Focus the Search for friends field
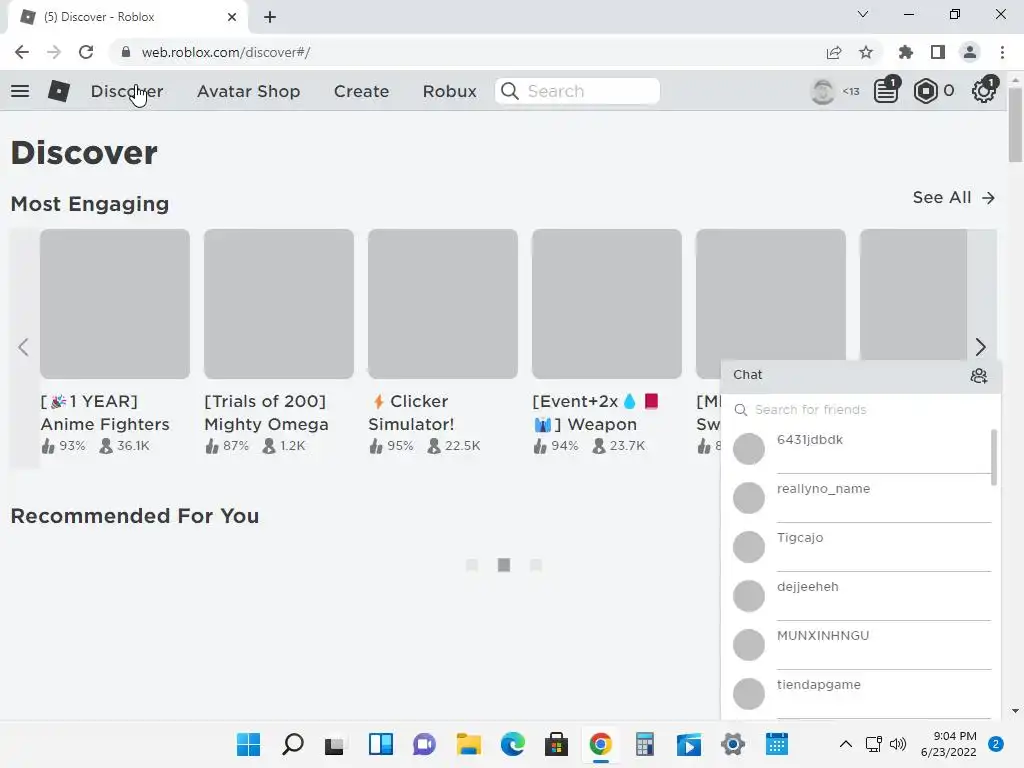 click(861, 409)
